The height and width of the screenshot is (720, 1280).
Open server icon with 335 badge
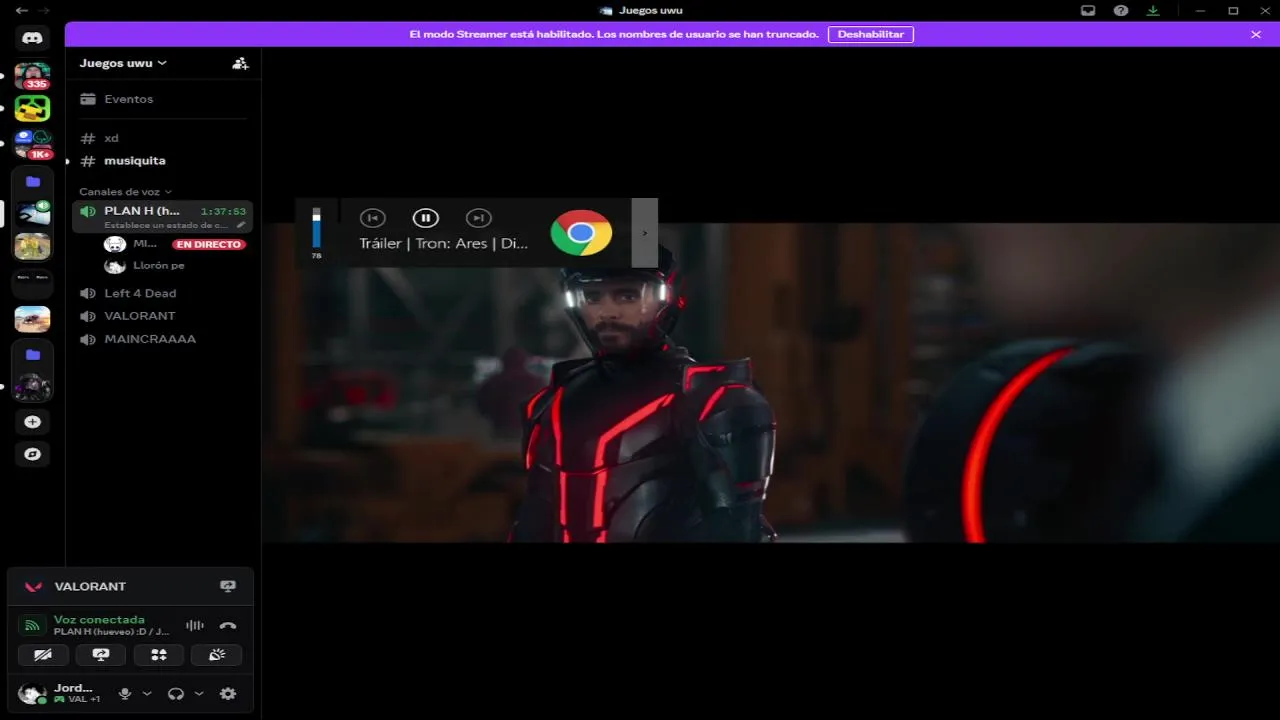point(32,76)
